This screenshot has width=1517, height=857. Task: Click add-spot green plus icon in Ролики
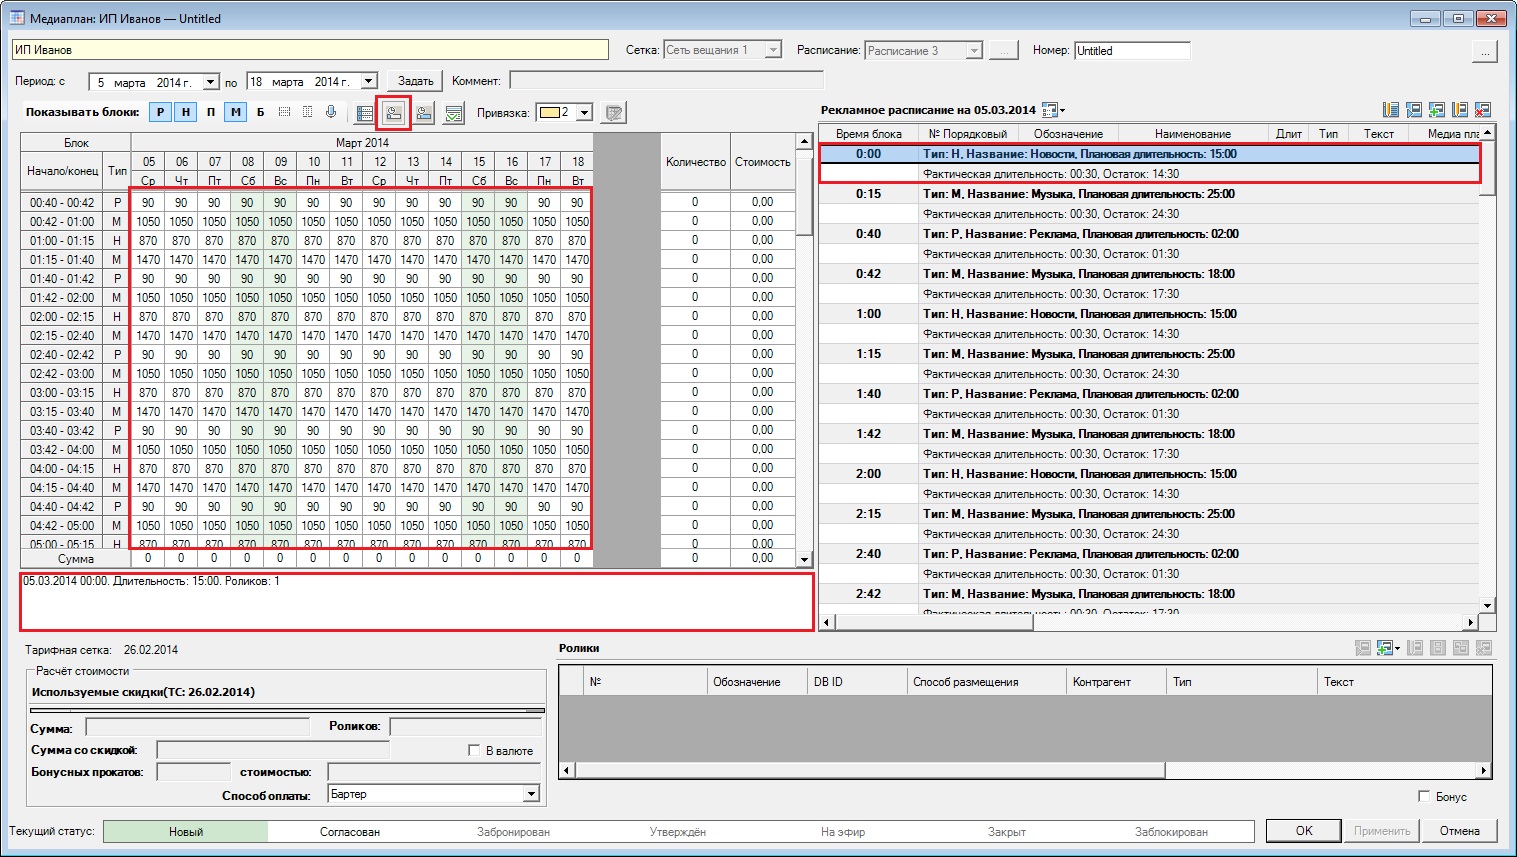point(1385,648)
